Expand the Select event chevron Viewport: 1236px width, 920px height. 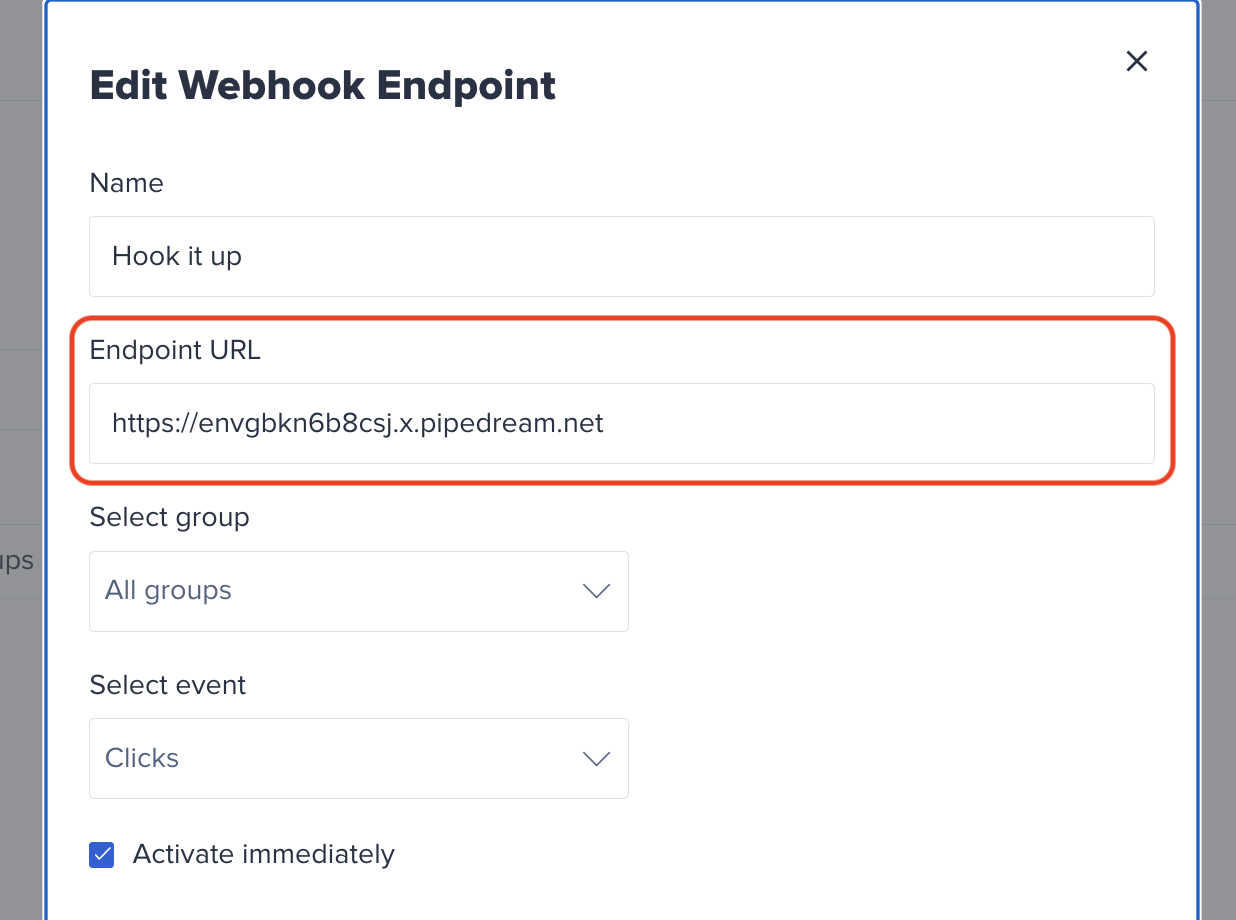[596, 759]
